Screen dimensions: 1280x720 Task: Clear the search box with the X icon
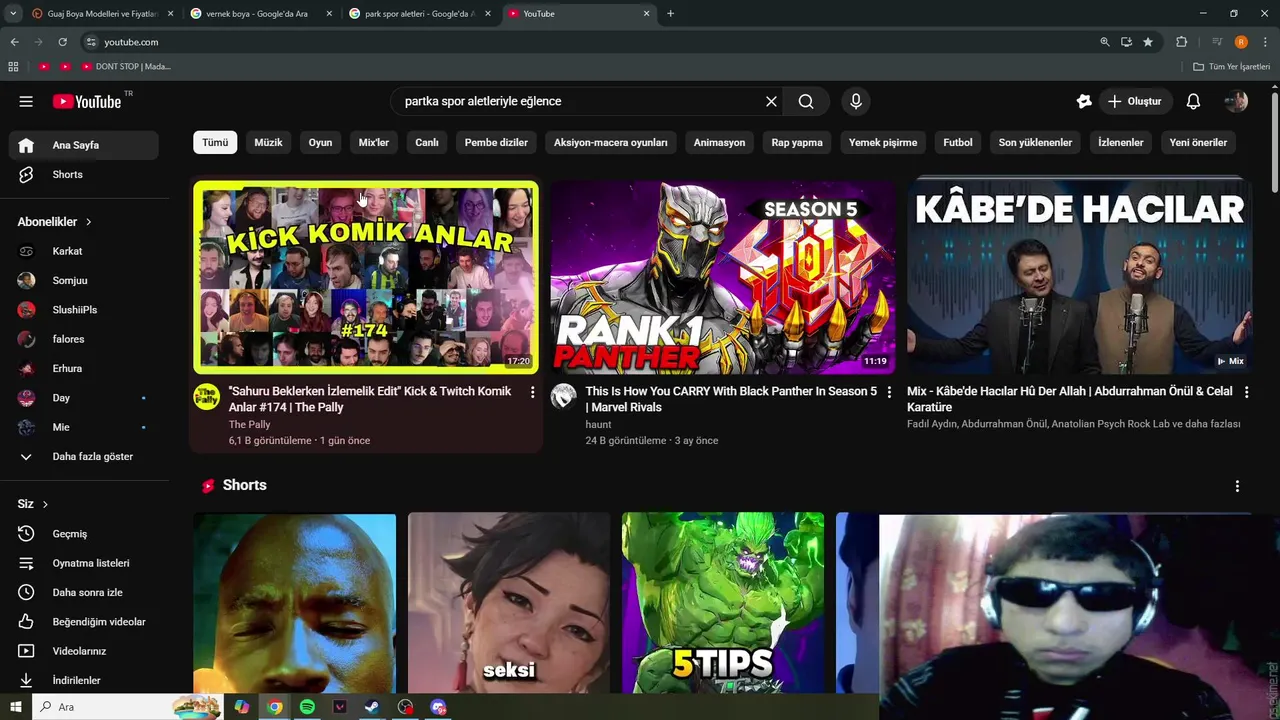point(771,101)
